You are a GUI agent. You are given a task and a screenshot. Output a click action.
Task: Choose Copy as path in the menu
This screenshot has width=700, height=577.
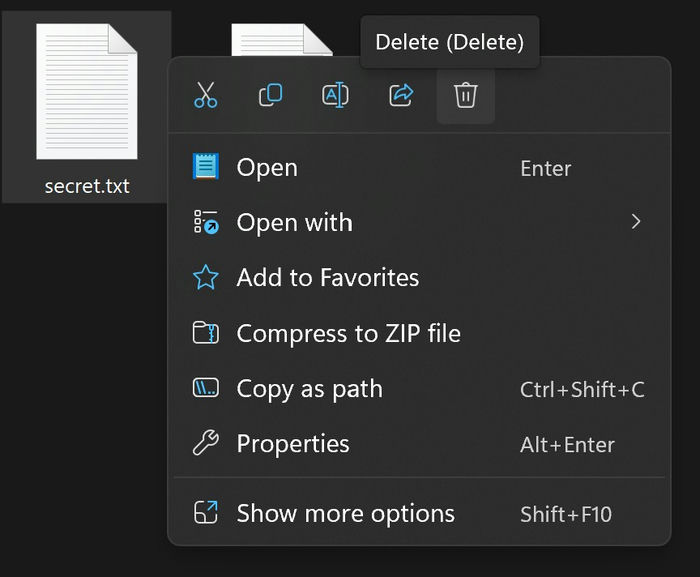309,389
